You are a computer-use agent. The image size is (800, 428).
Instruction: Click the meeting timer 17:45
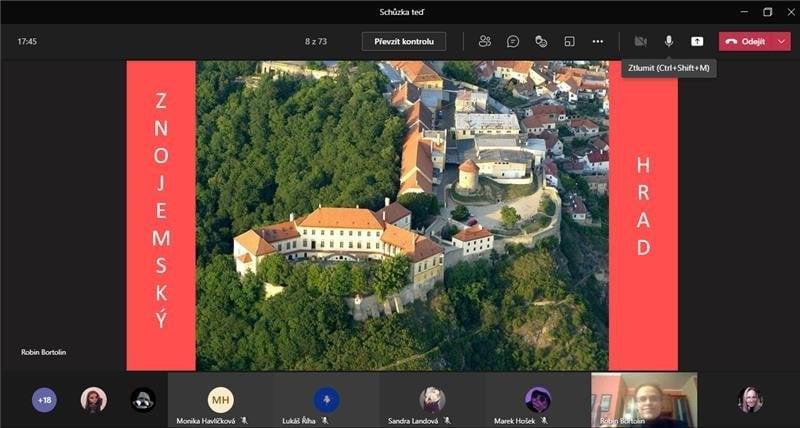[x=27, y=42]
